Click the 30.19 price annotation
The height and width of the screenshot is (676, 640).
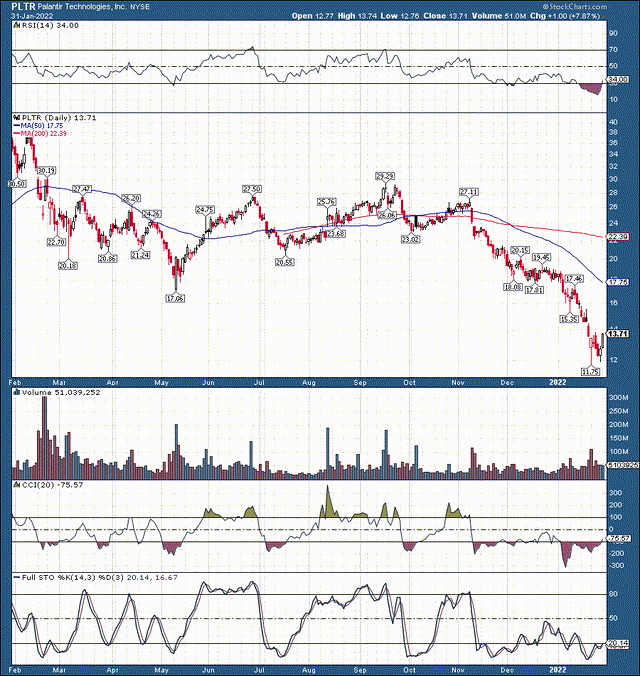[x=46, y=171]
